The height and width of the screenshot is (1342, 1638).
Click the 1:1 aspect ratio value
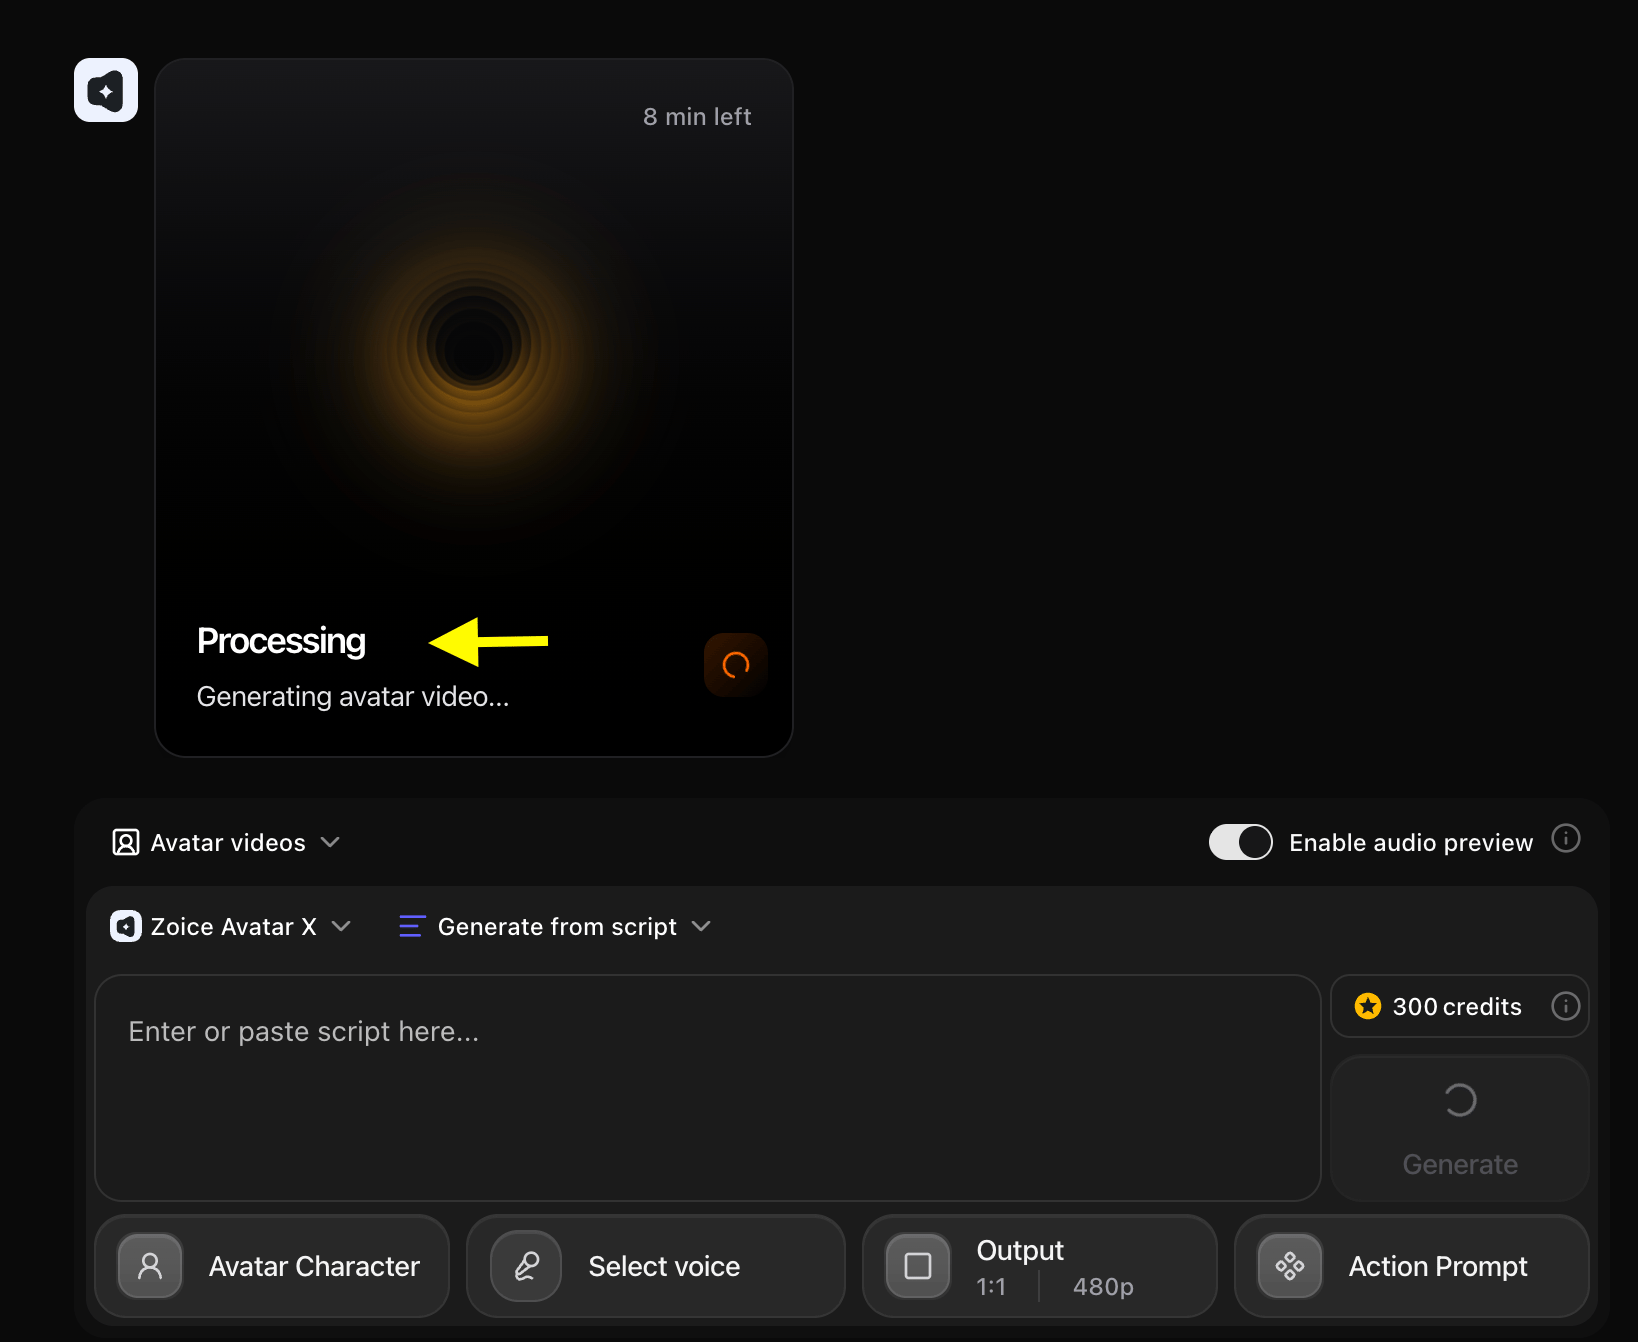(991, 1287)
